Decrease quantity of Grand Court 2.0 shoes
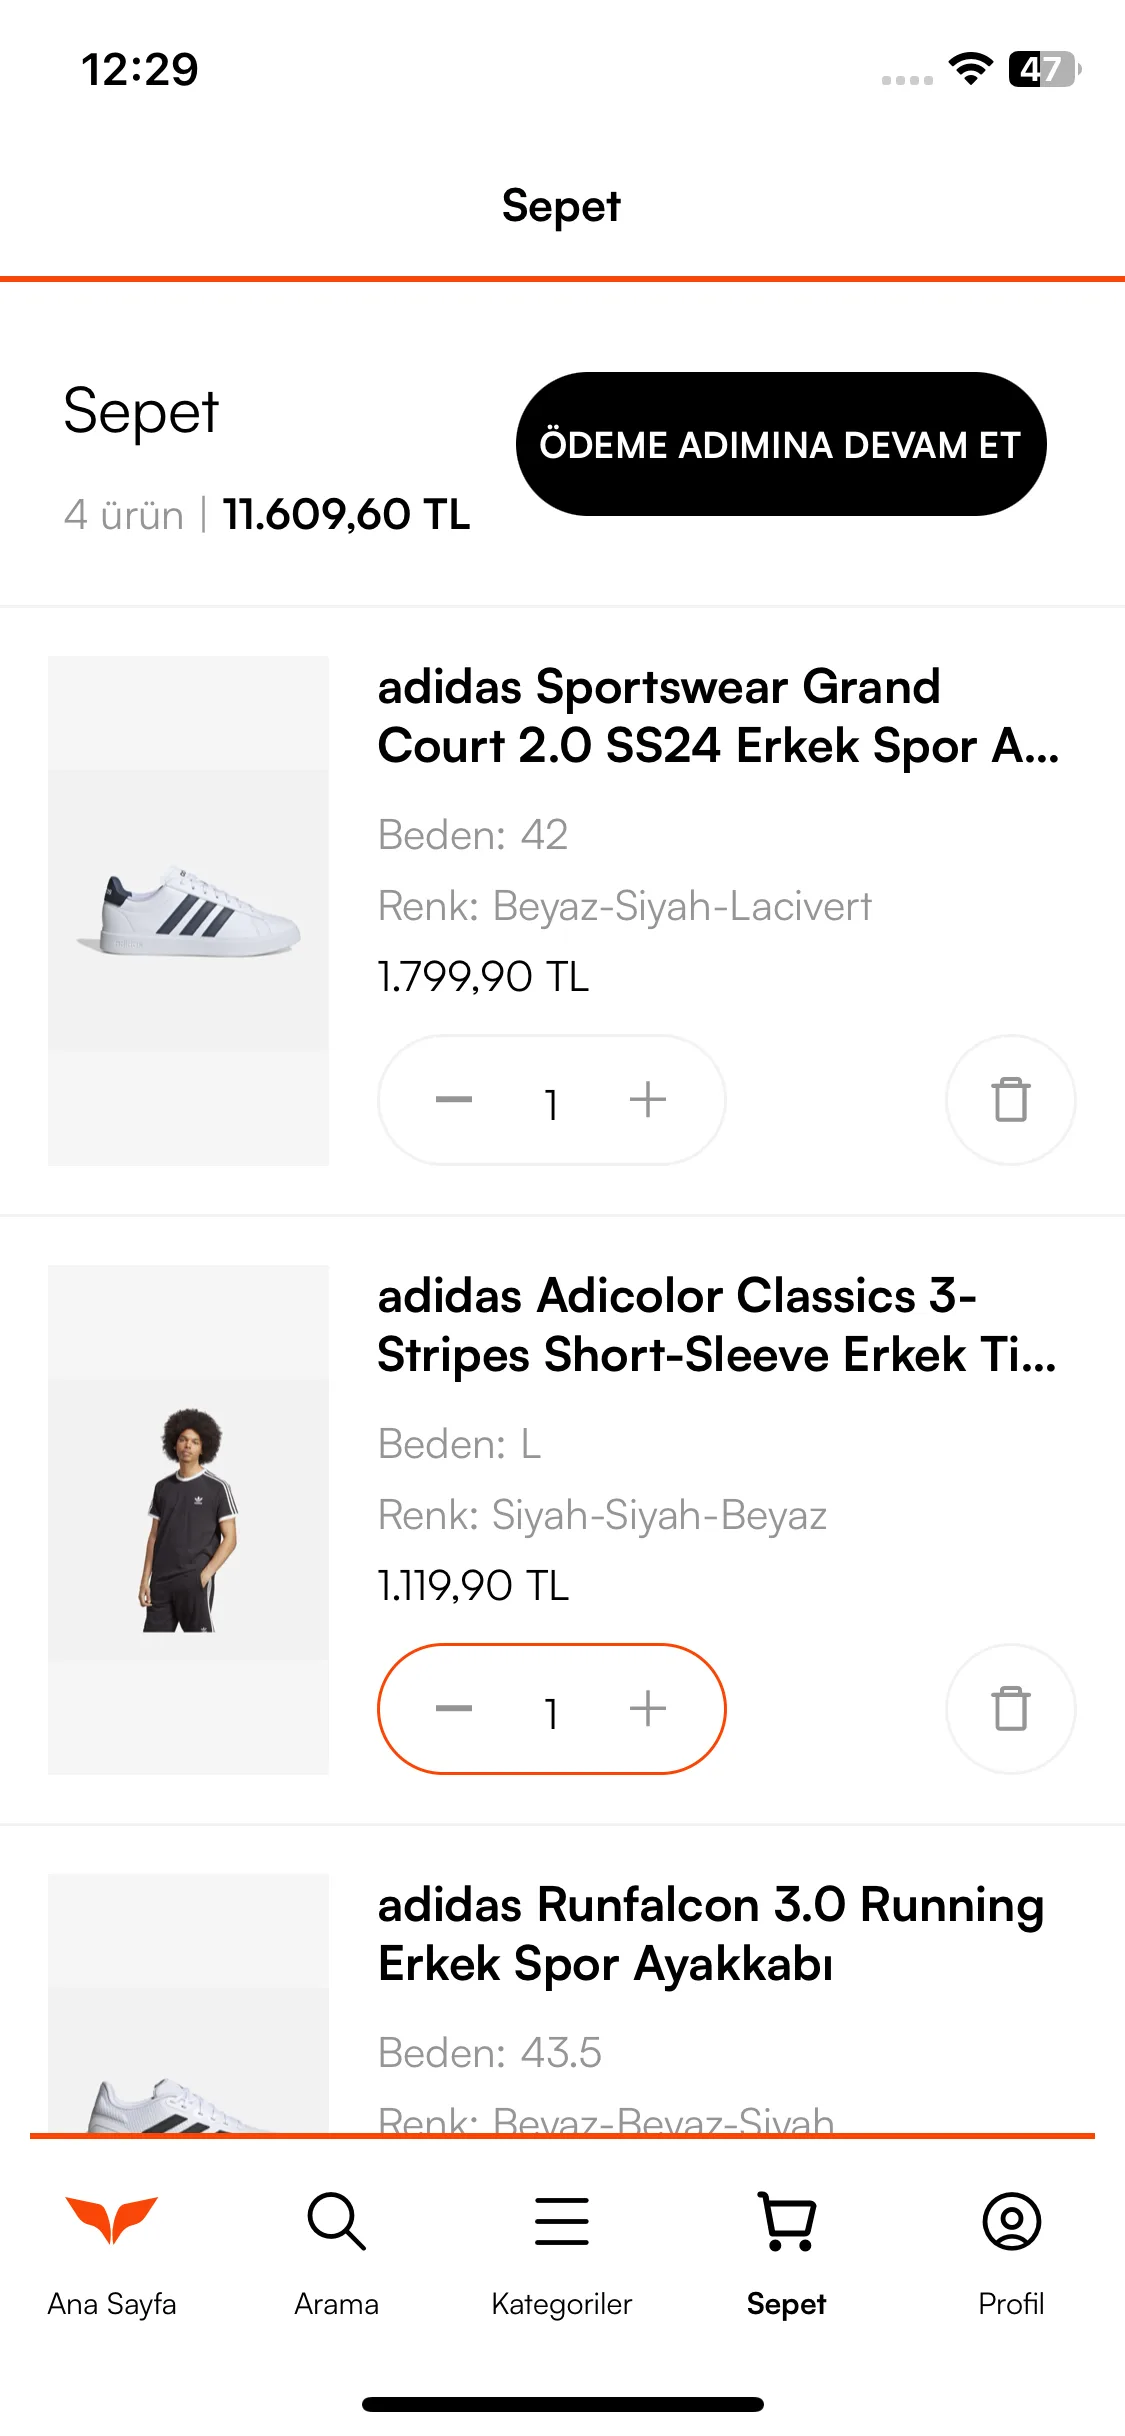Screen dimensions: 1125x2436 click(x=454, y=1100)
